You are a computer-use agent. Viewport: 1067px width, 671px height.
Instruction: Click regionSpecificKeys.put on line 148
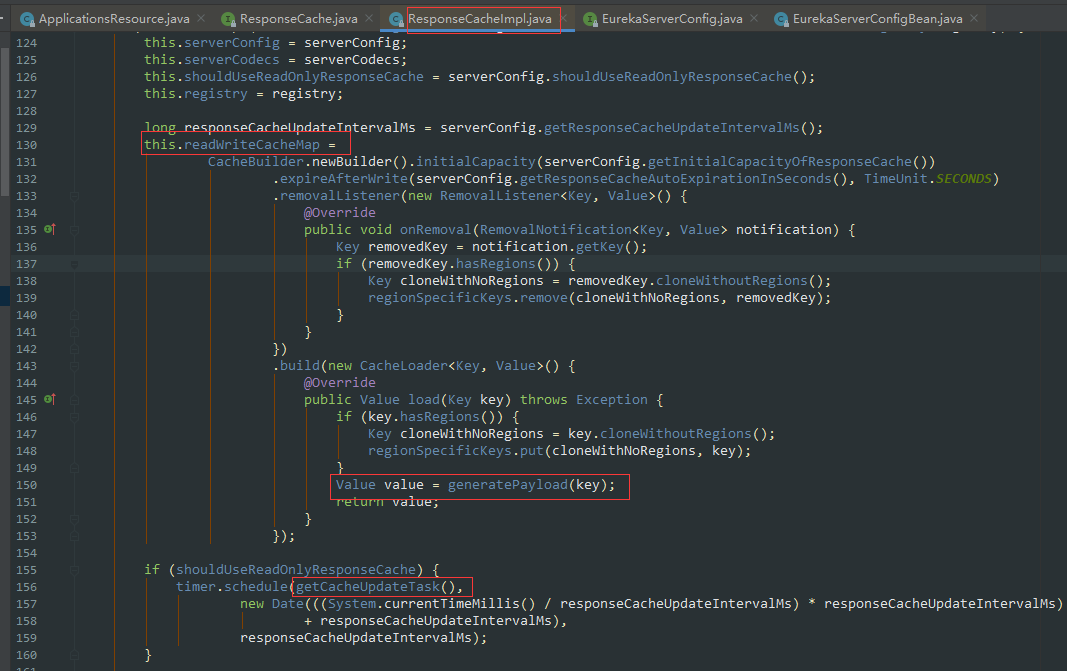[456, 451]
